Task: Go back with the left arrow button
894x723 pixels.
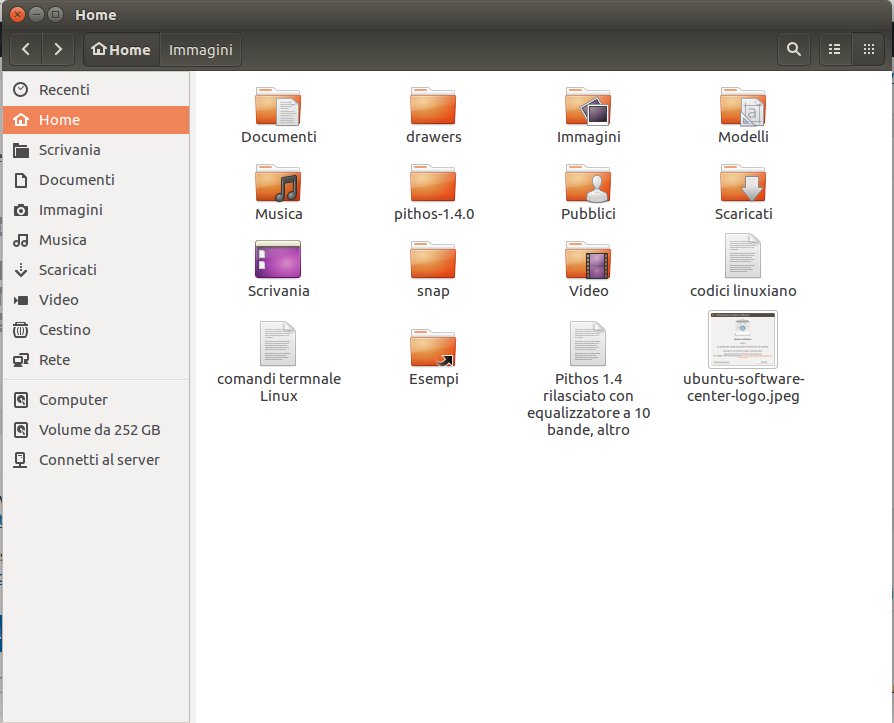Action: click(26, 49)
